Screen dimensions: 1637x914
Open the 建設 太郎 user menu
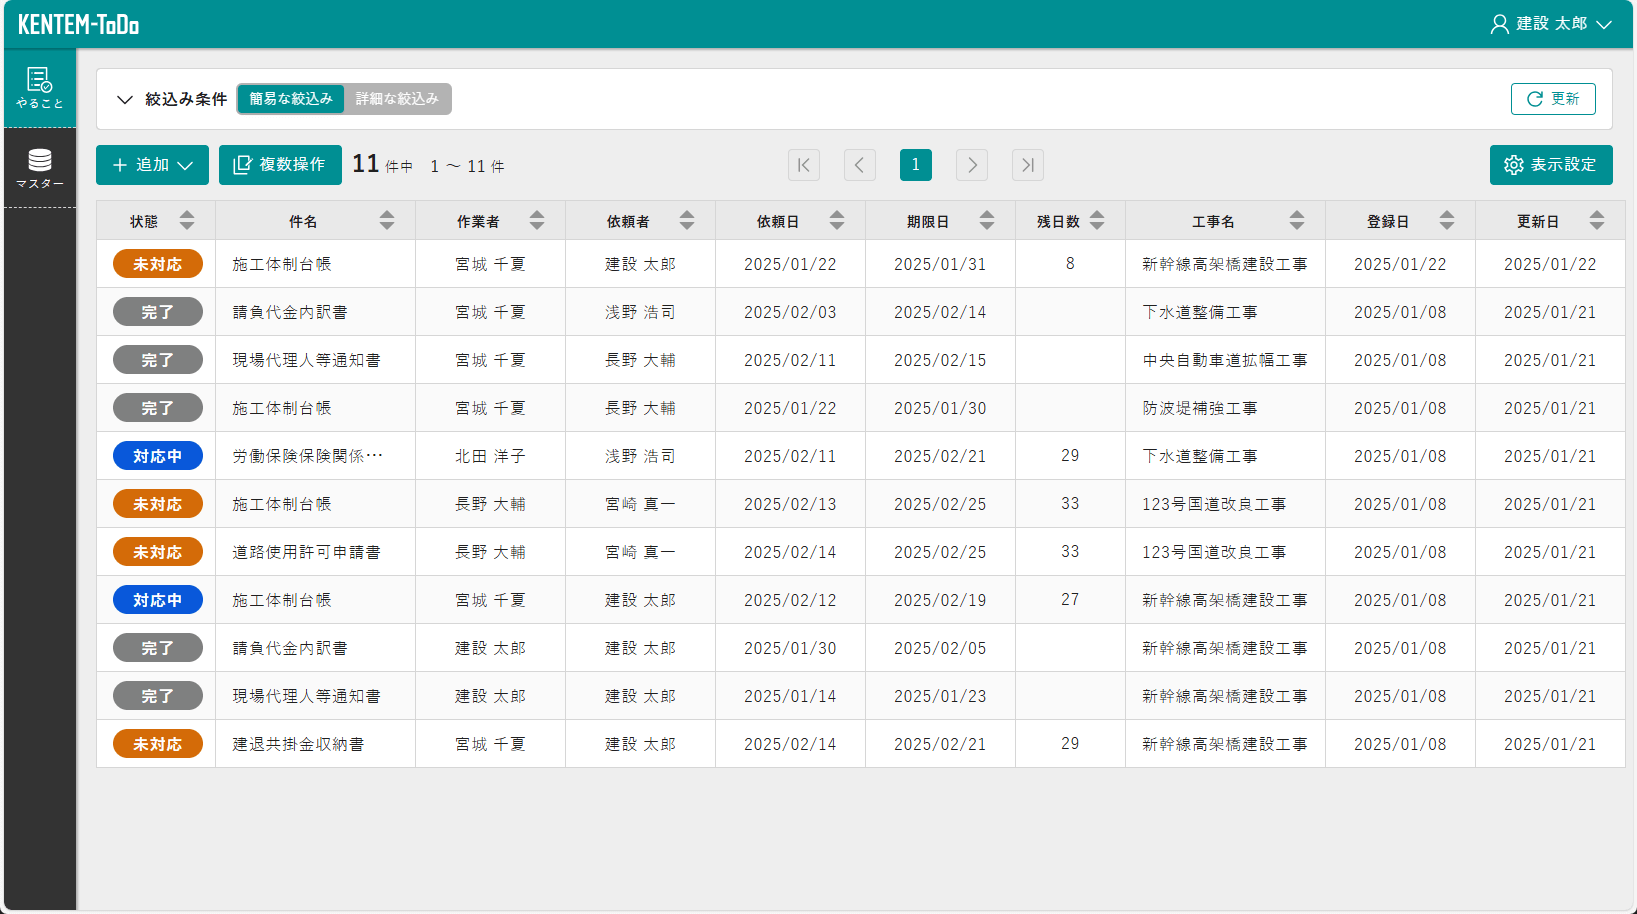coord(1550,24)
